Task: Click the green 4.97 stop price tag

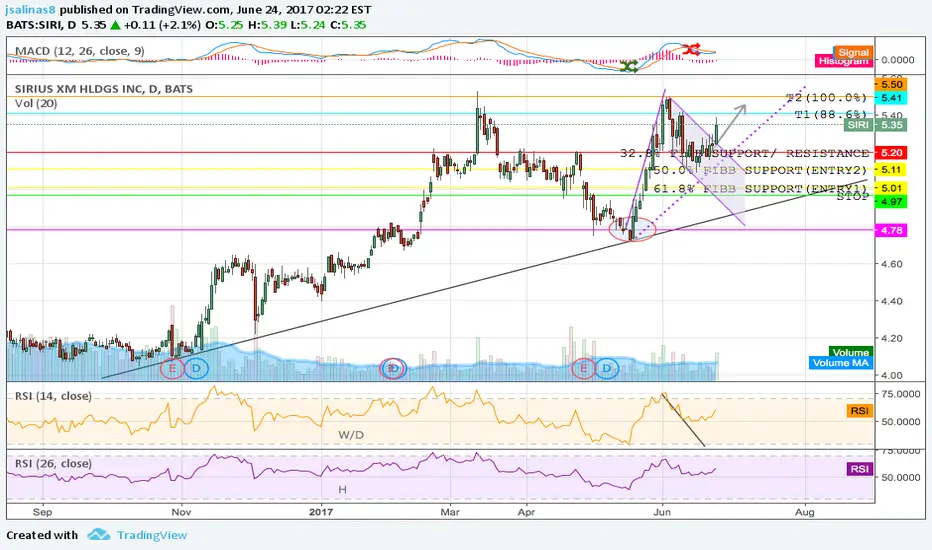Action: [890, 202]
